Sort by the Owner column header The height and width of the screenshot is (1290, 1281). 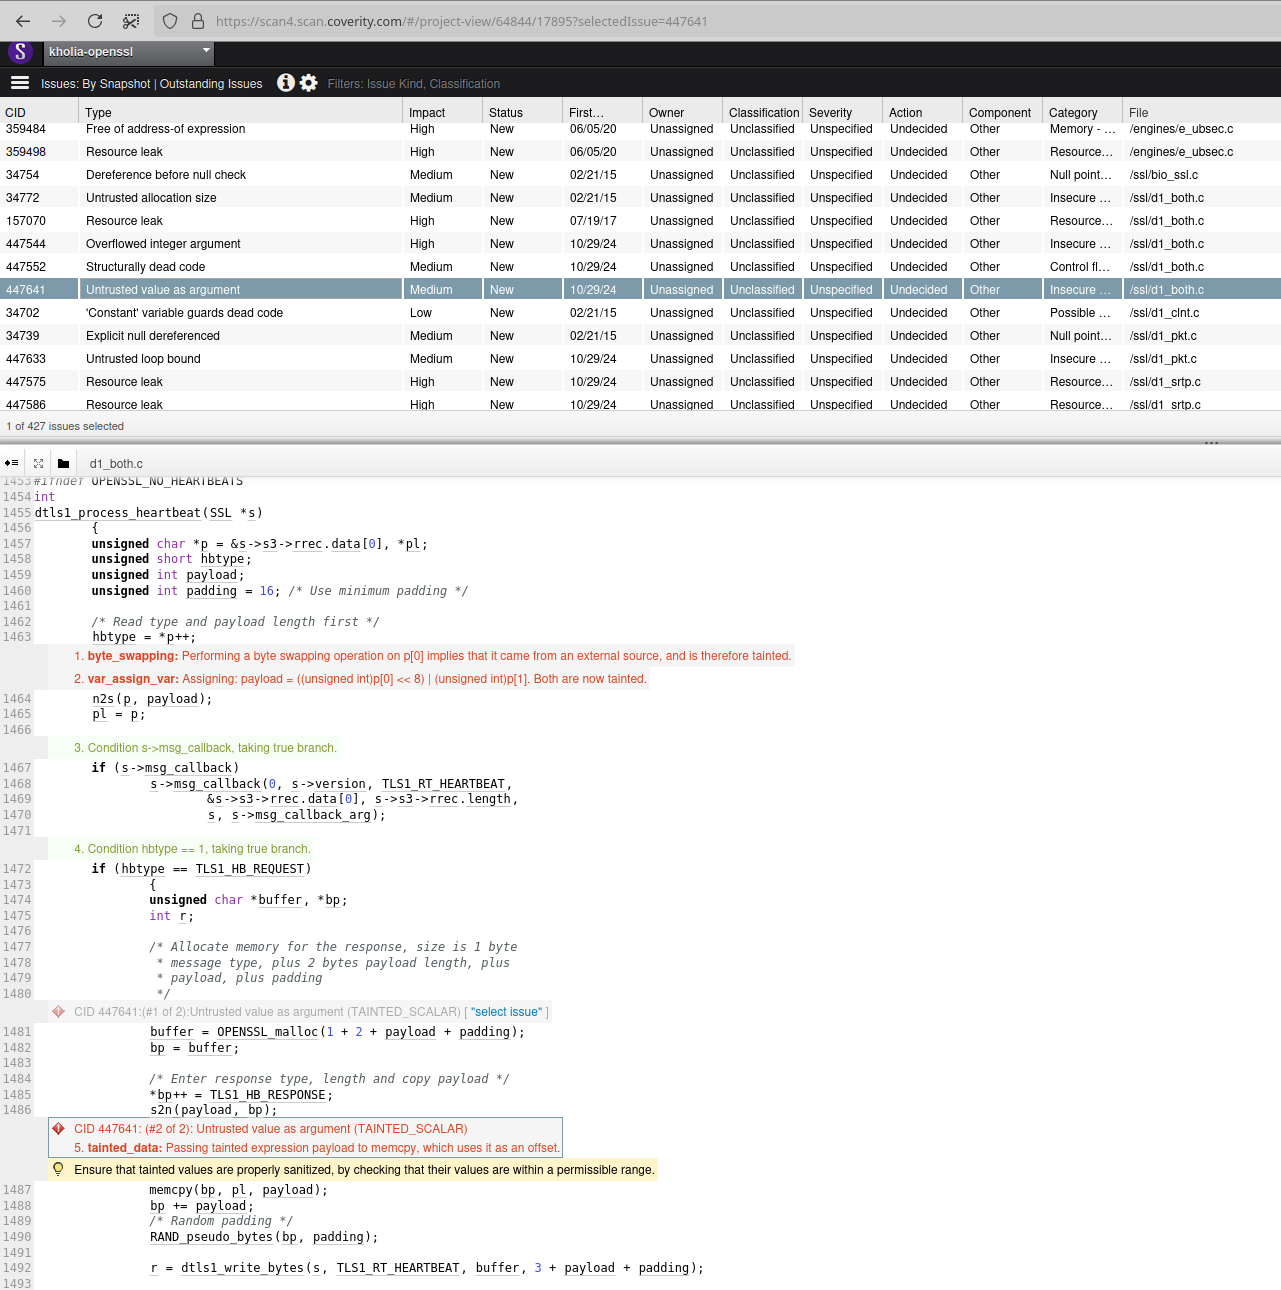(x=683, y=113)
